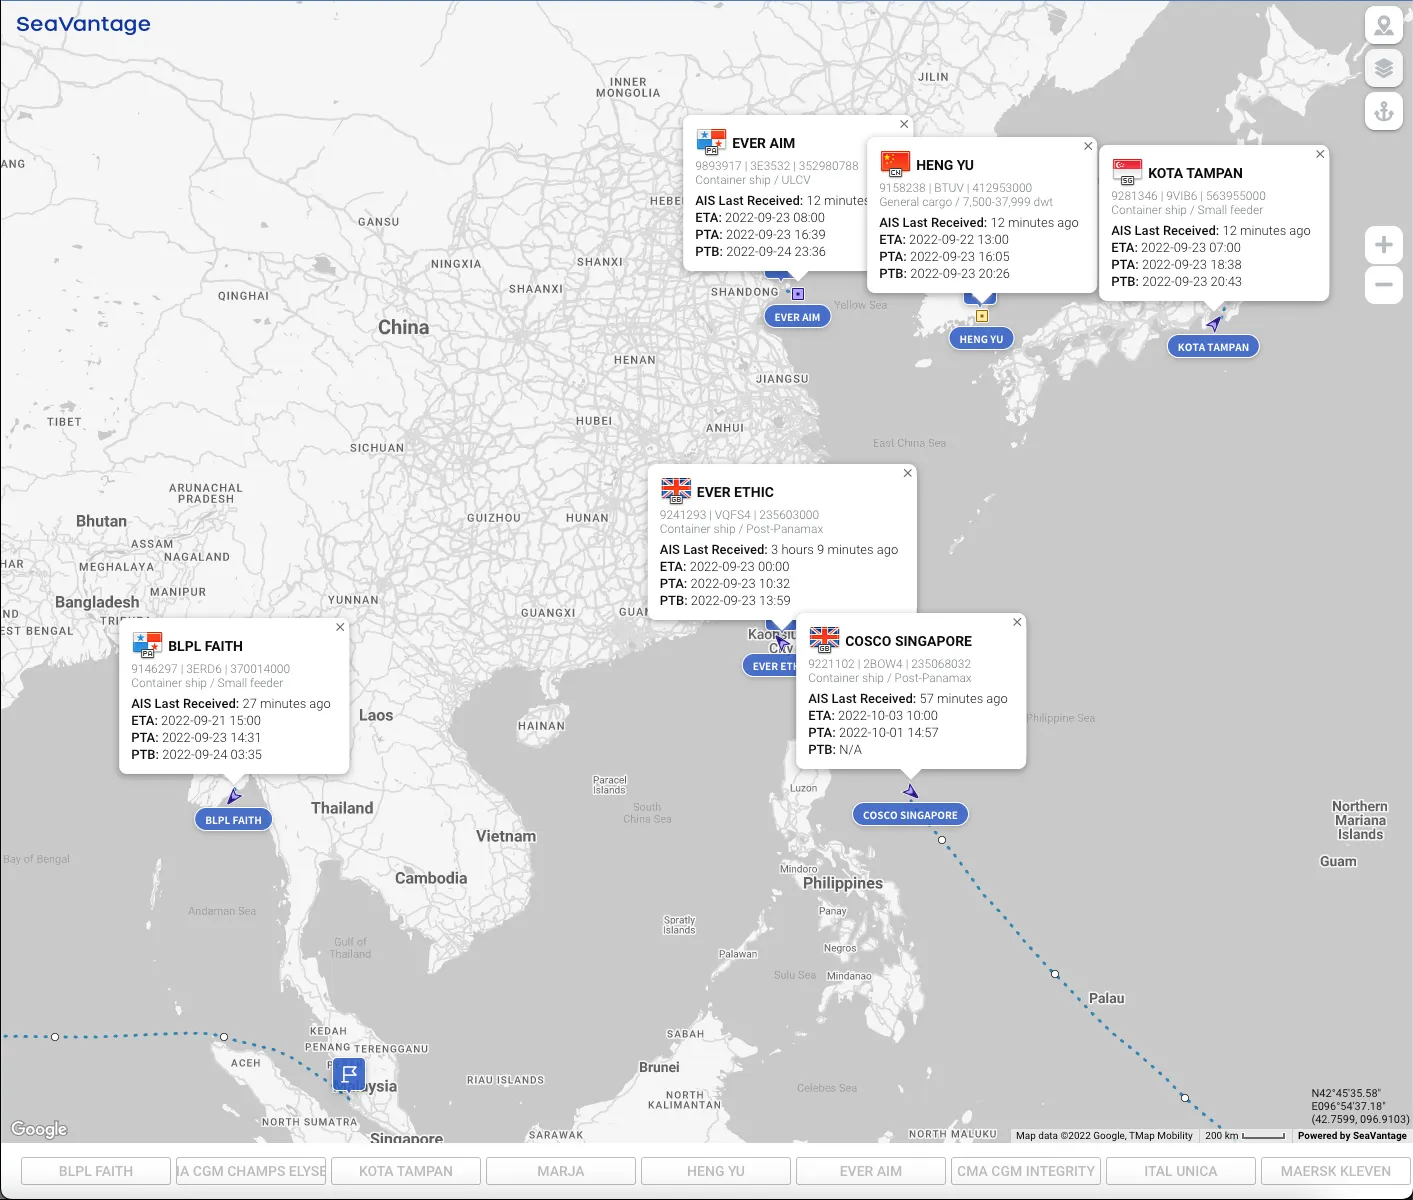Viewport: 1413px width, 1200px height.
Task: Close the EVER AIM info popup
Action: (904, 124)
